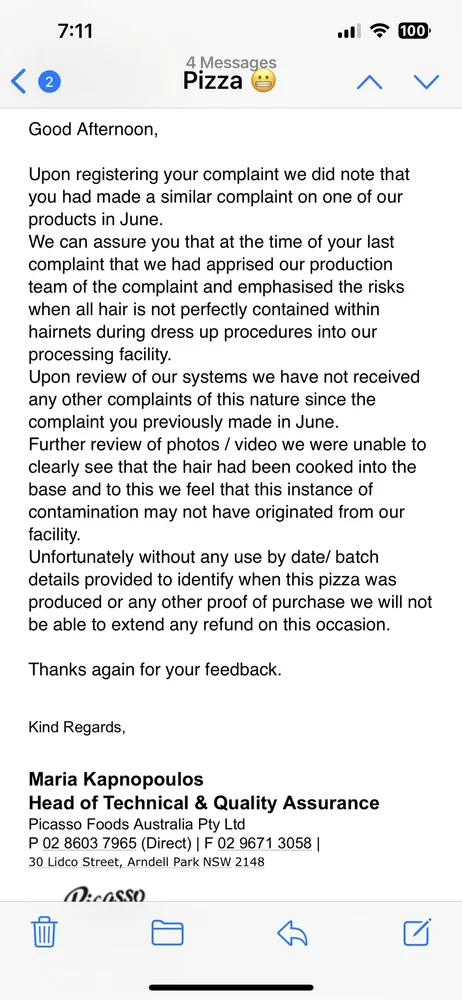The height and width of the screenshot is (1000, 462).
Task: Tap the 7:11 clock in status bar
Action: tap(75, 31)
